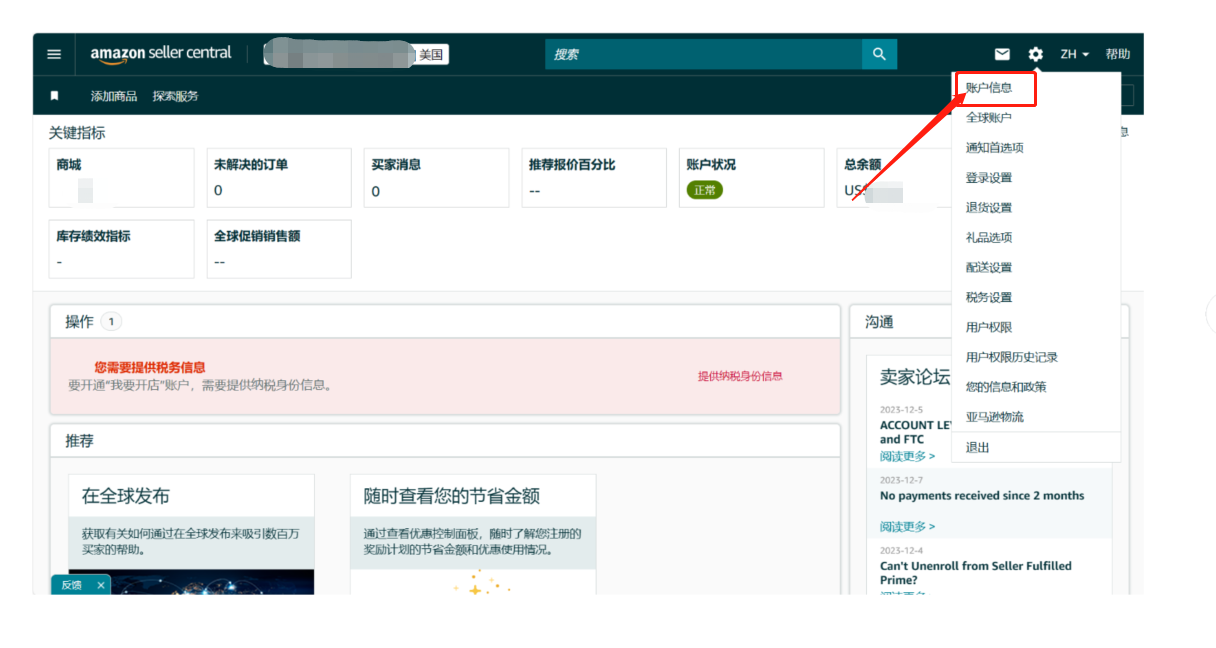Image resolution: width=1216 pixels, height=648 pixels.
Task: Open the 推荐报价百分比 metric card
Action: [594, 178]
